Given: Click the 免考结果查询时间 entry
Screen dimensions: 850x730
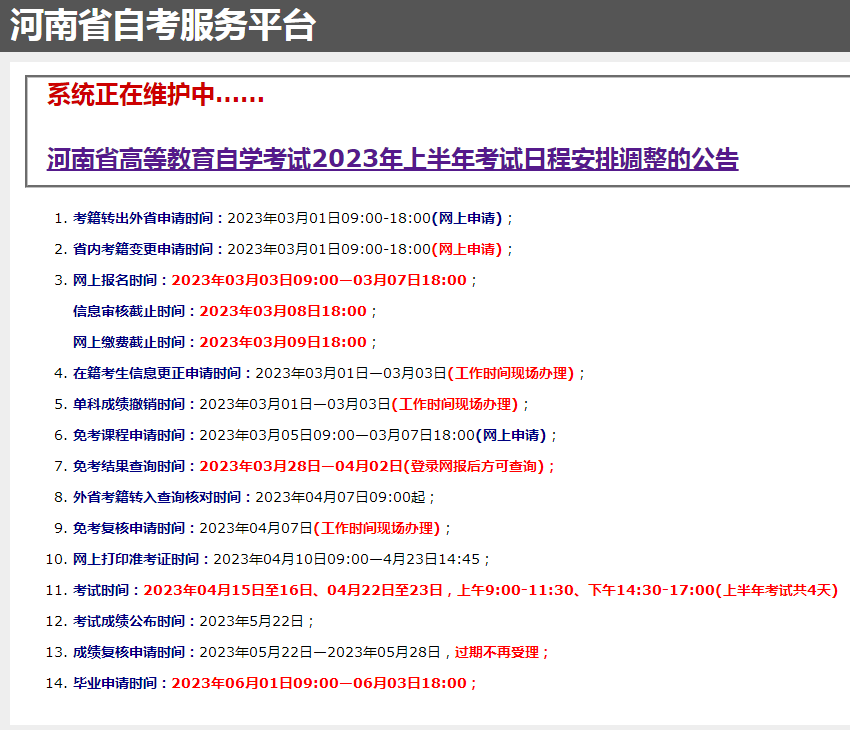Looking at the screenshot, I should [135, 466].
